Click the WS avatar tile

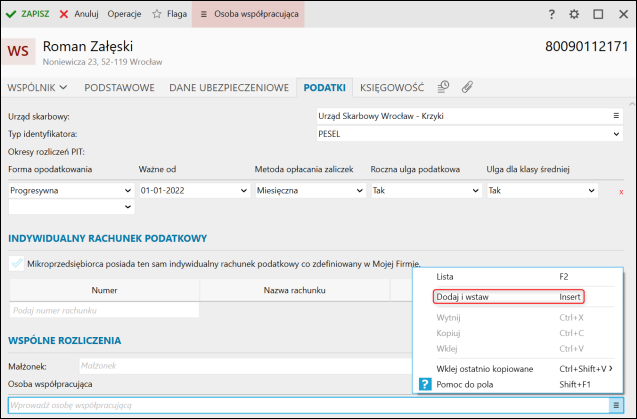[x=19, y=51]
